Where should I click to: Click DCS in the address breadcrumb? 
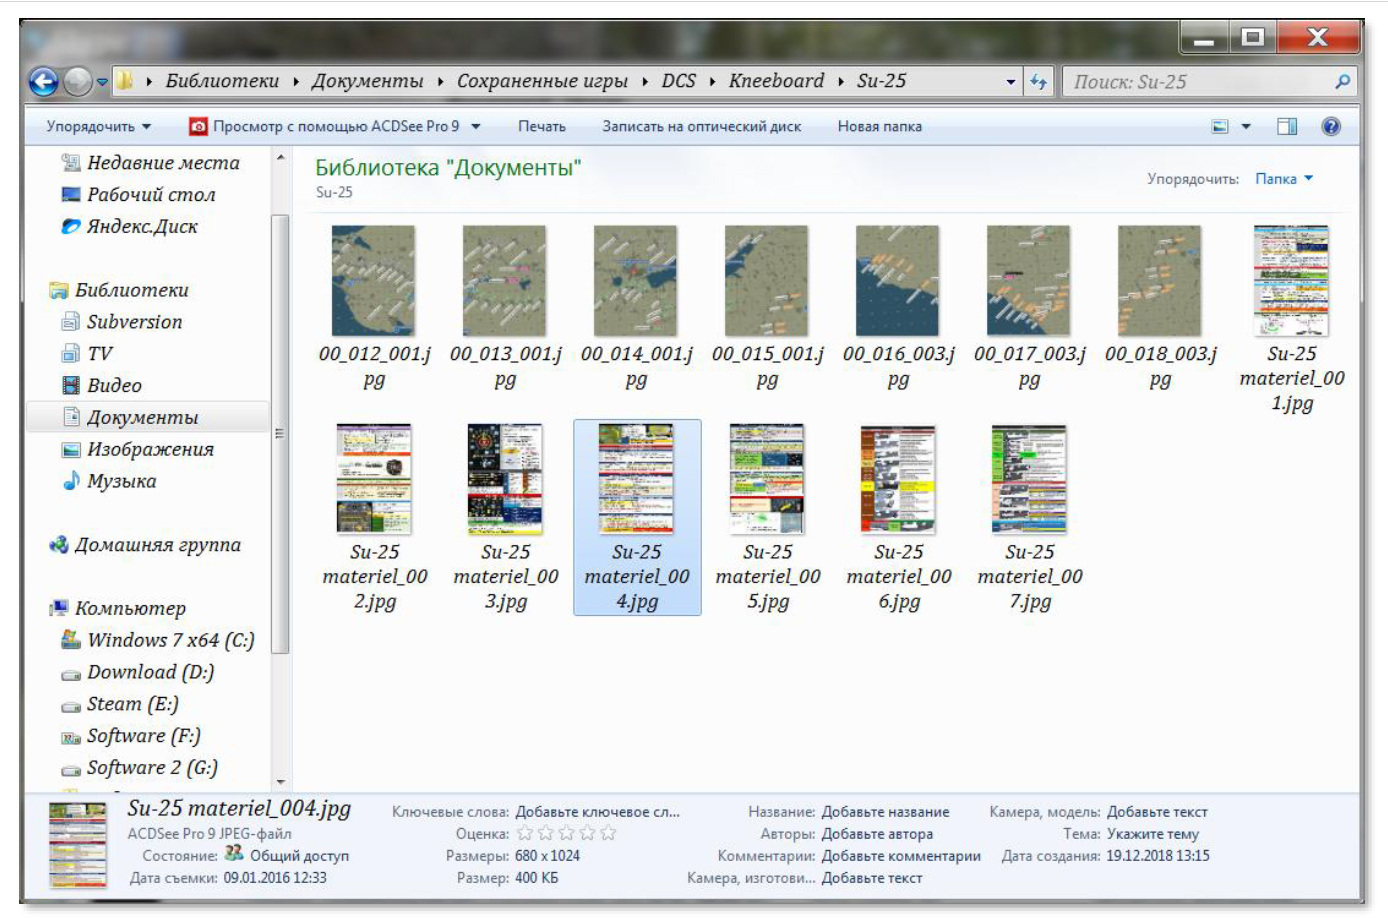click(678, 81)
